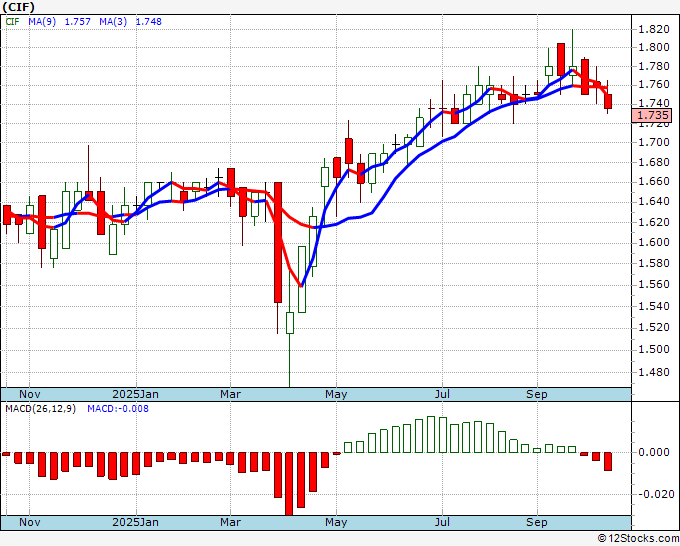The height and width of the screenshot is (546, 680).
Task: Click the tallest green MACD bar before Jul
Action: pos(431,435)
